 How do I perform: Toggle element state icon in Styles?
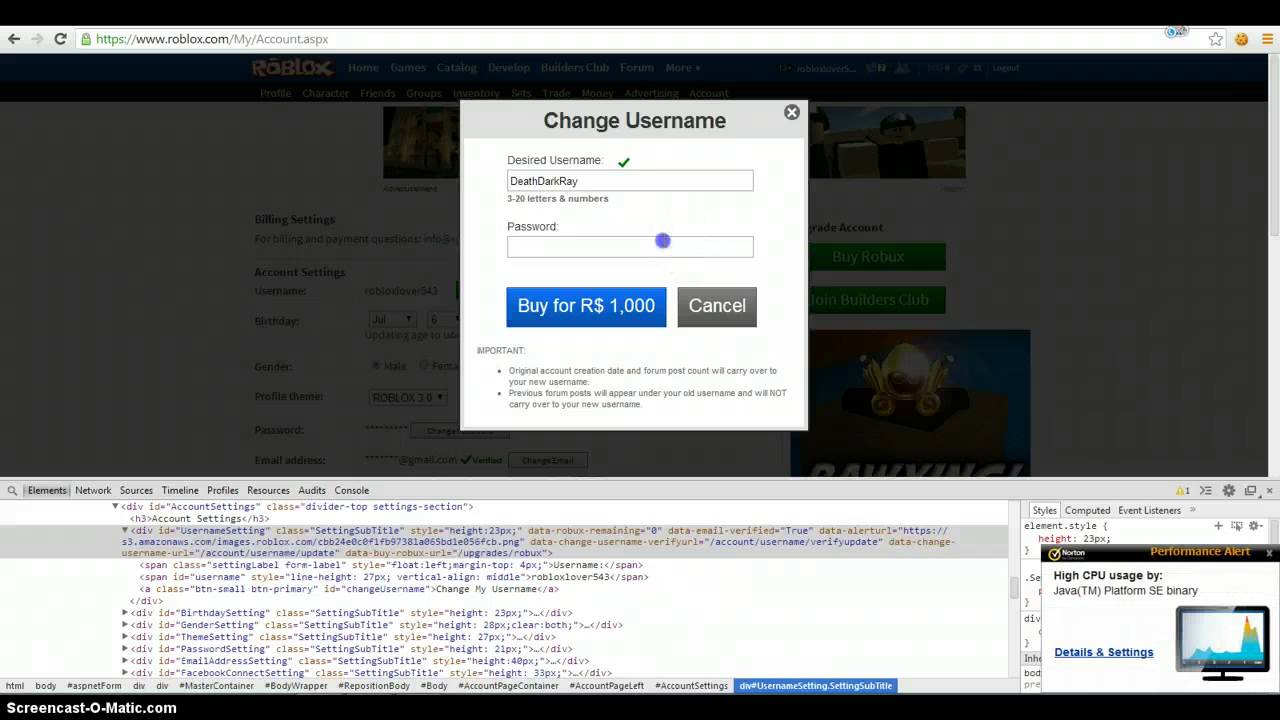tap(1237, 526)
